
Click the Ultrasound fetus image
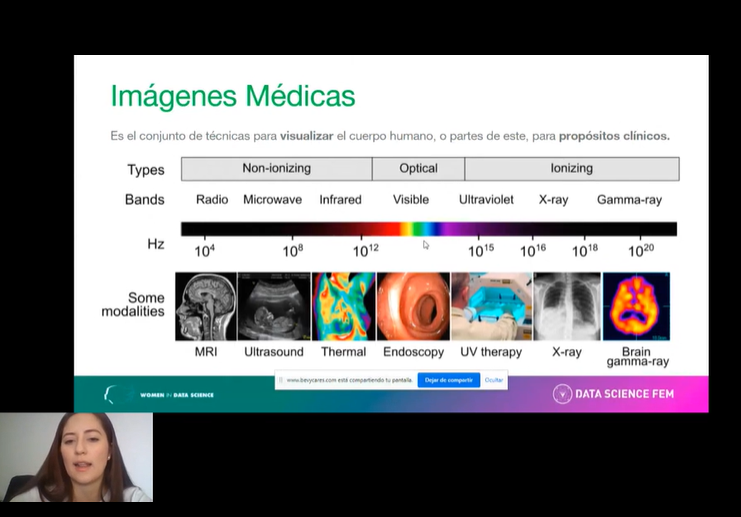[274, 306]
